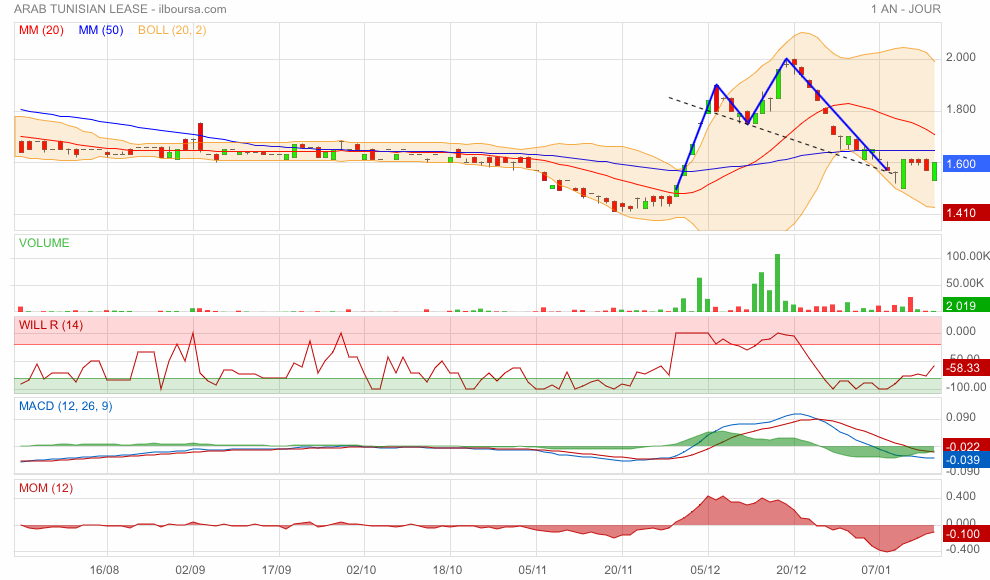Click the 2.000 price axis label
This screenshot has width=990, height=580.
960,57
